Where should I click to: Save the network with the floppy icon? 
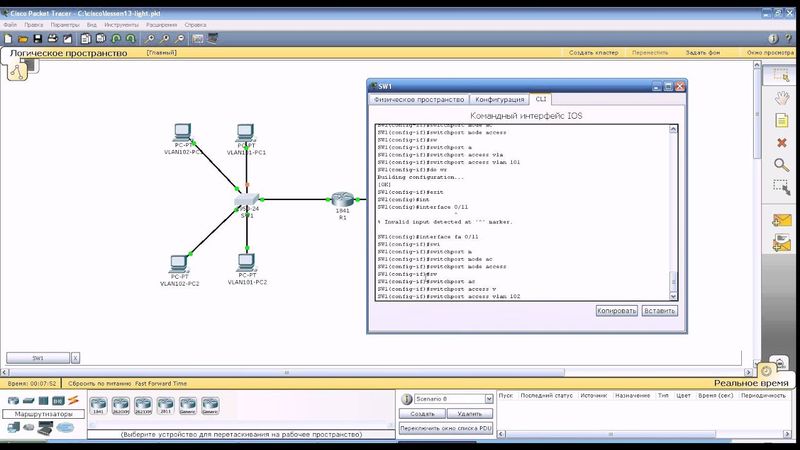[x=38, y=38]
